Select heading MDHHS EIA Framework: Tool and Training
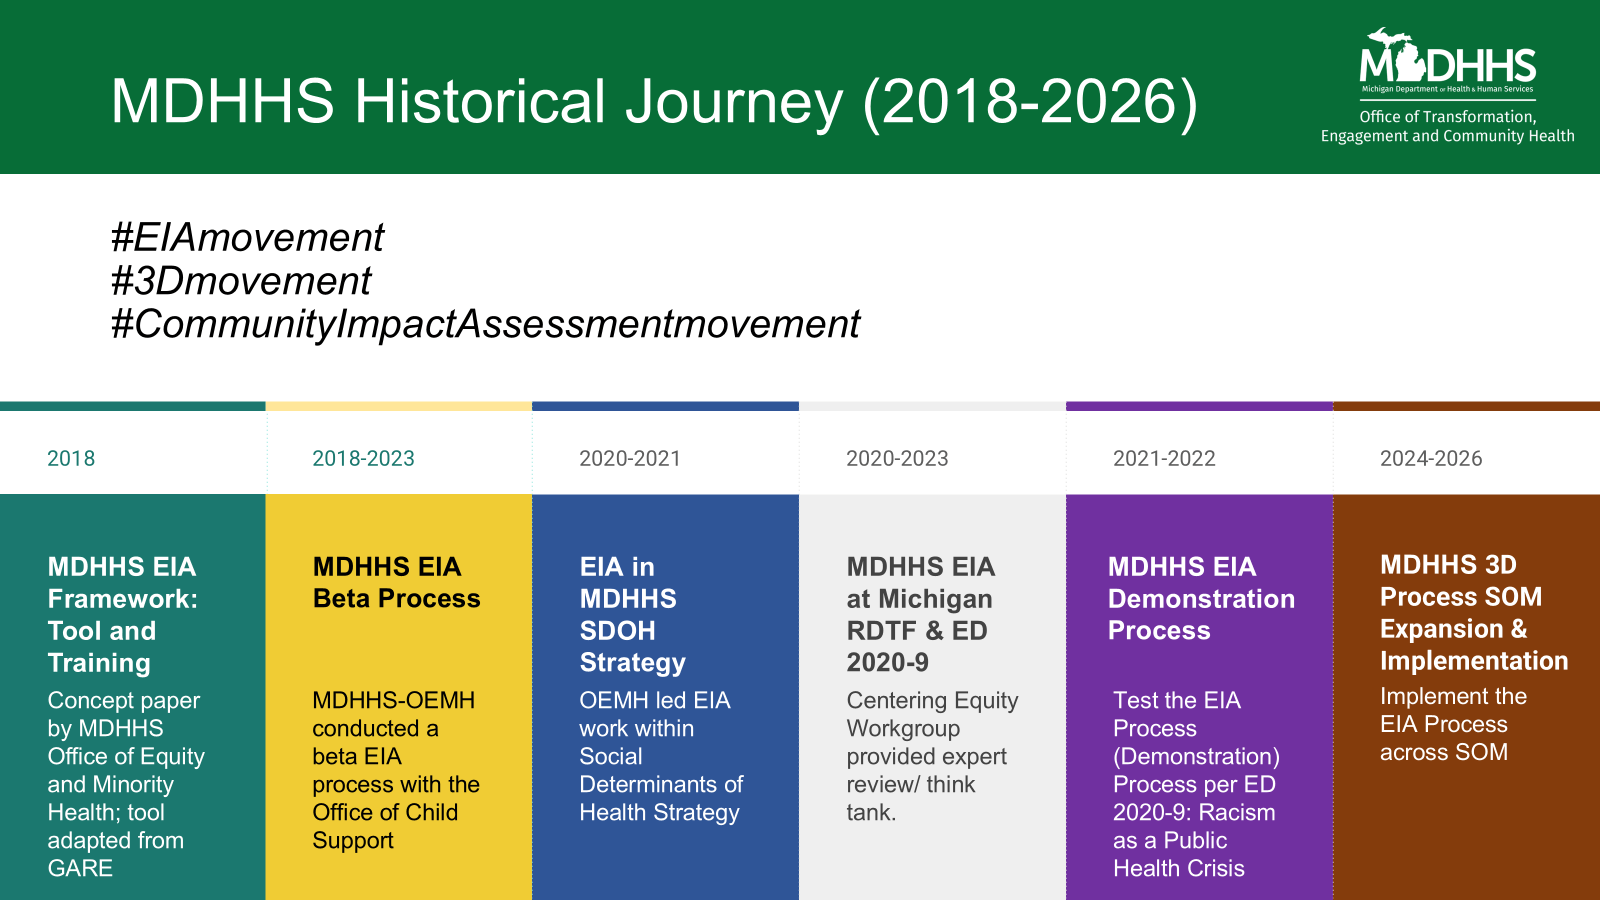This screenshot has width=1600, height=900. click(122, 615)
